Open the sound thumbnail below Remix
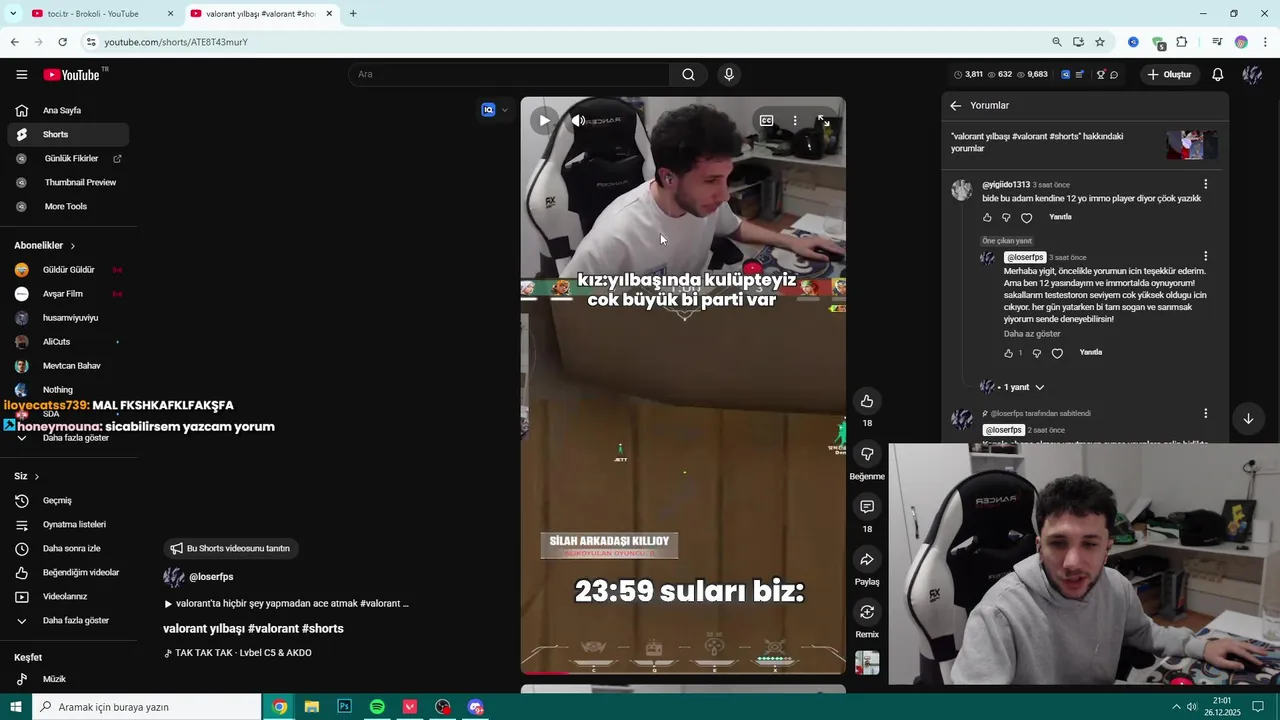1280x720 pixels. [x=867, y=662]
